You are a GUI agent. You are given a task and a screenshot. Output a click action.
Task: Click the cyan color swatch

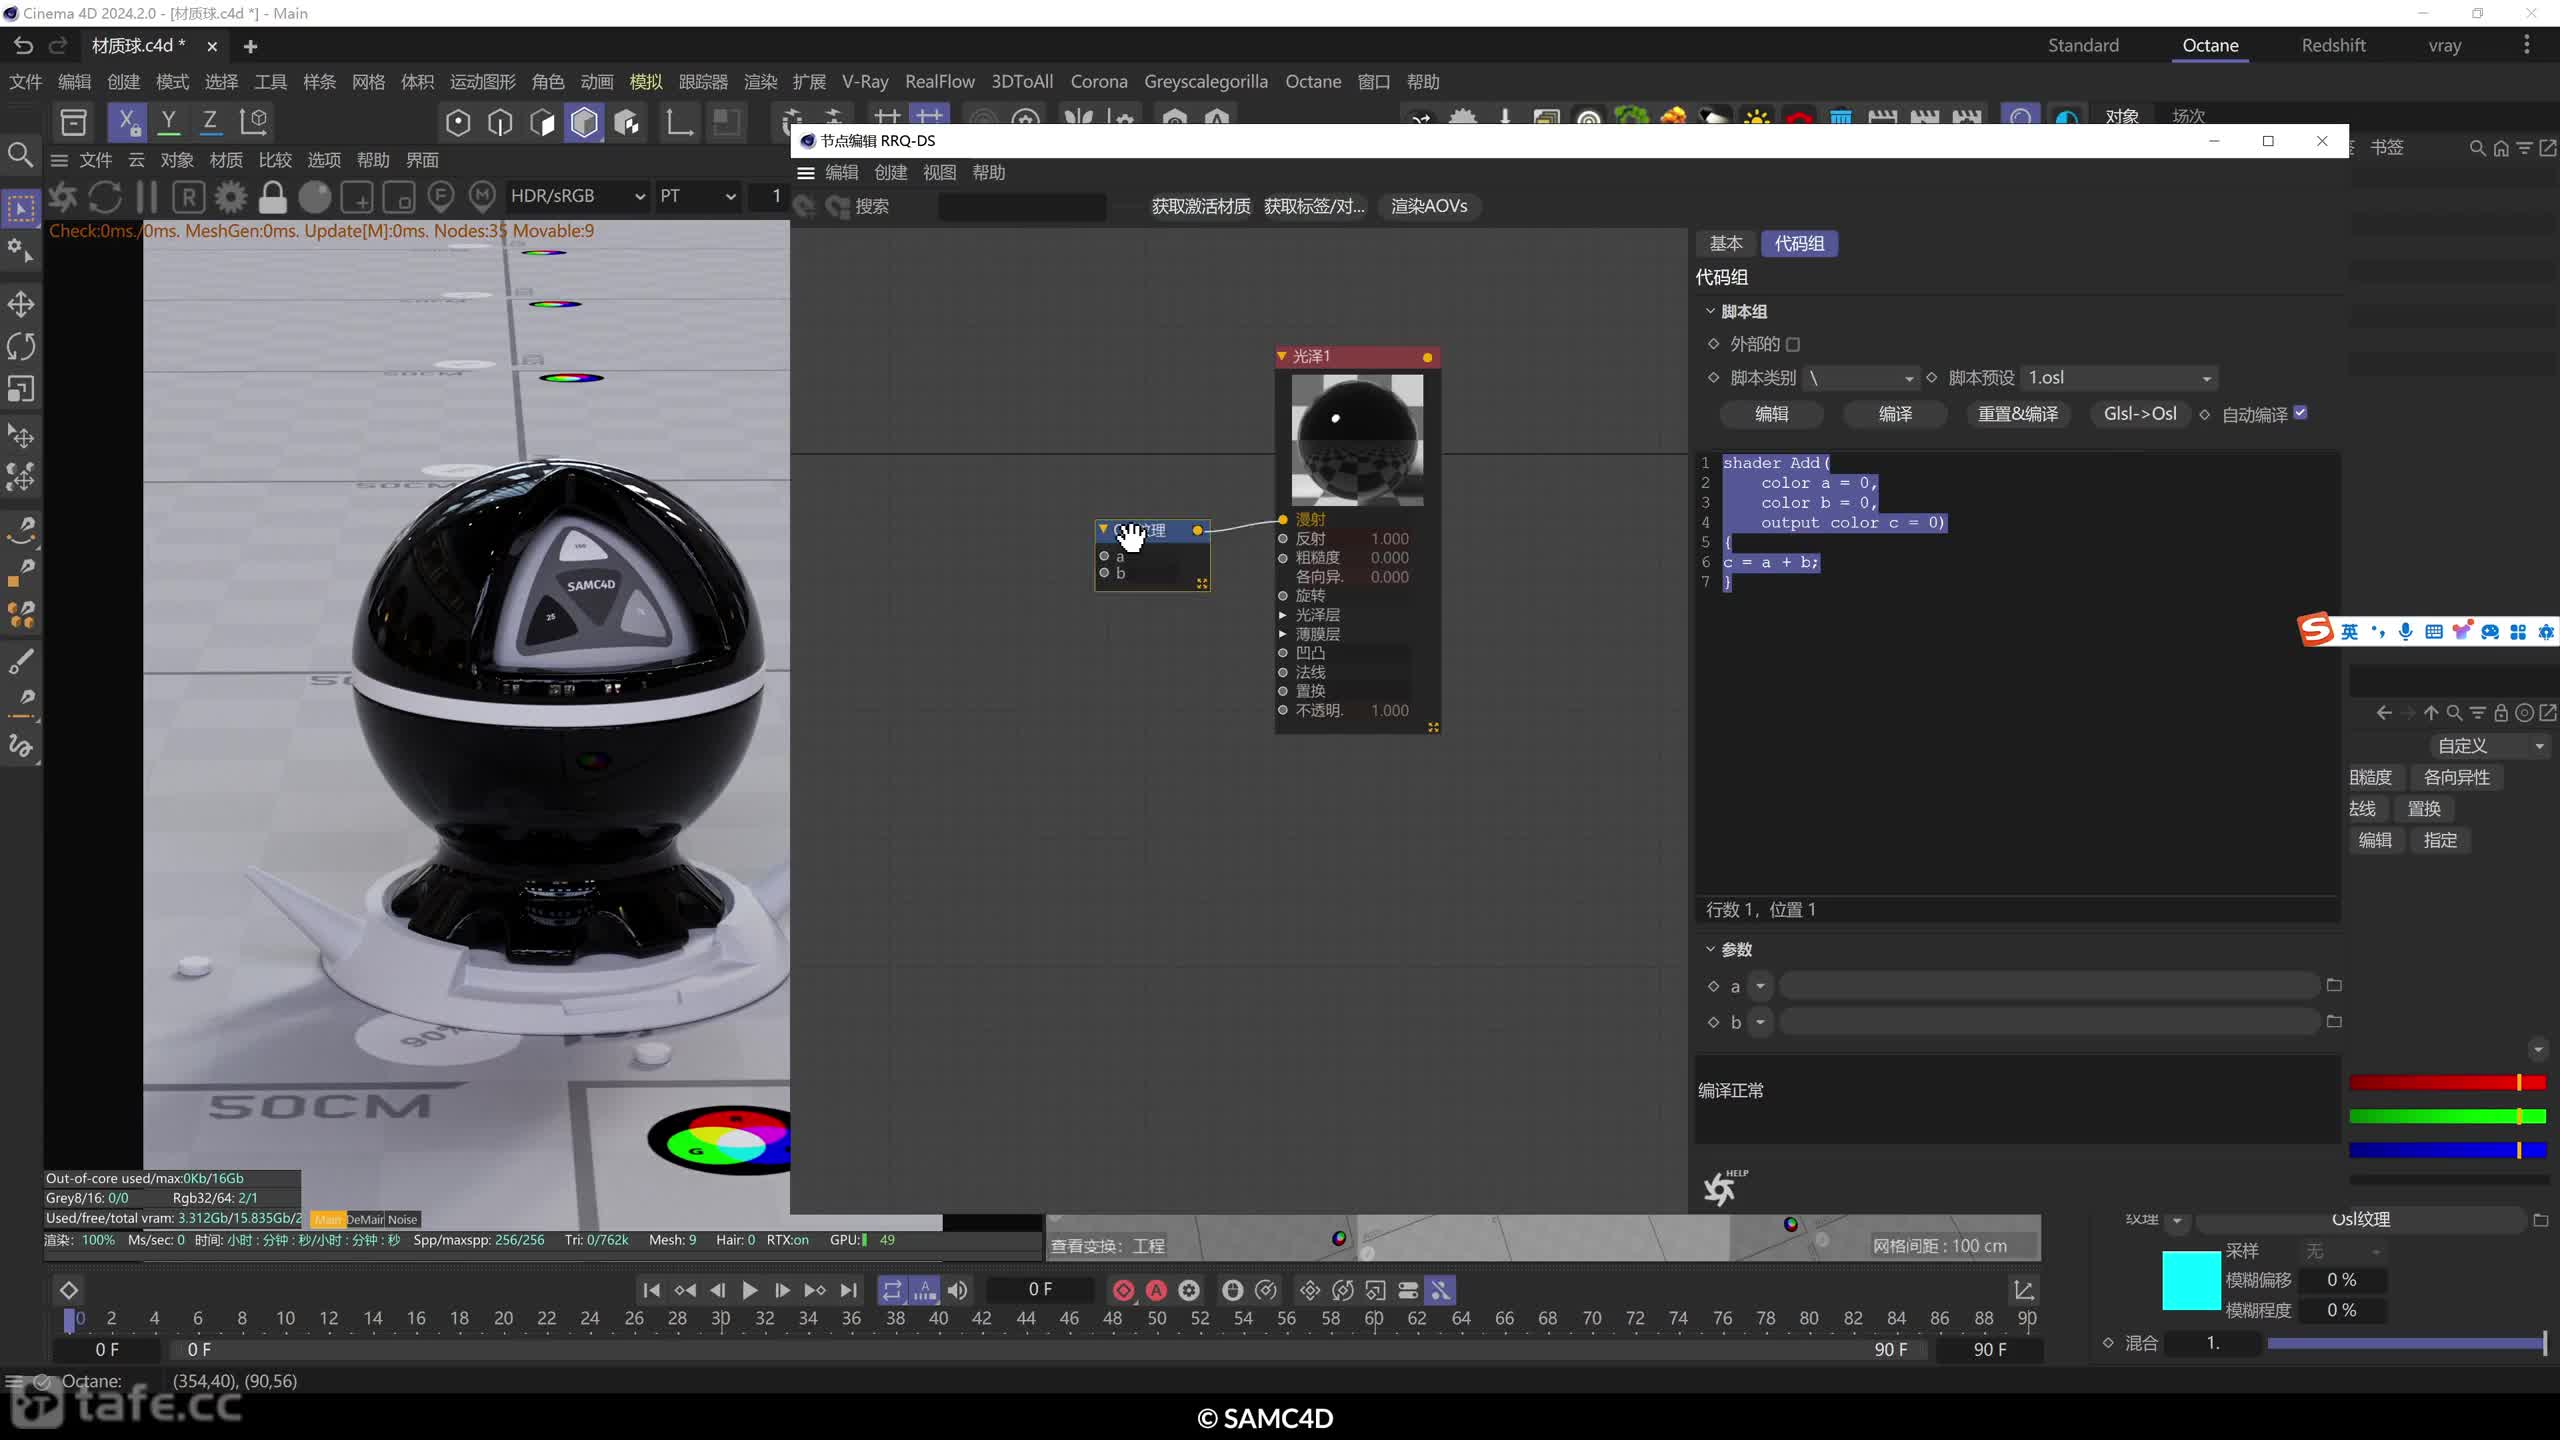point(2191,1280)
